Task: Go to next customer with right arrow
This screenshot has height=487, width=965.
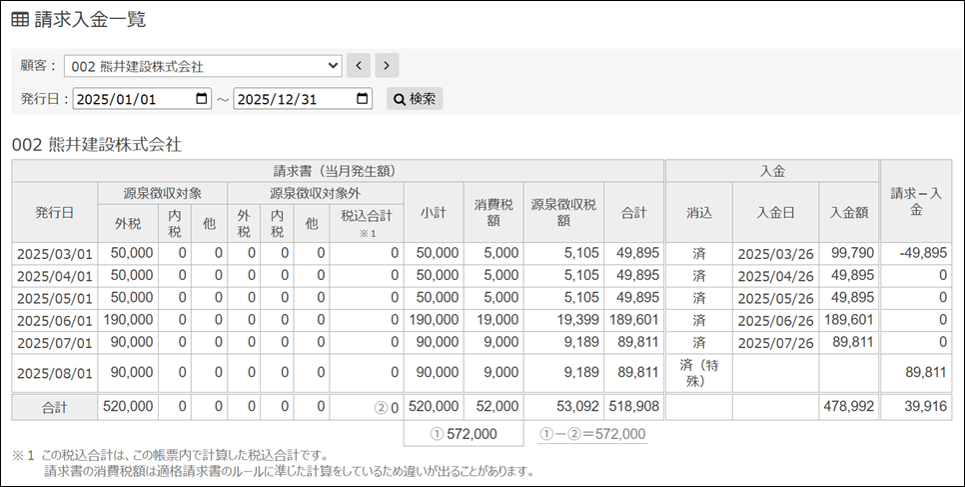Action: 386,66
